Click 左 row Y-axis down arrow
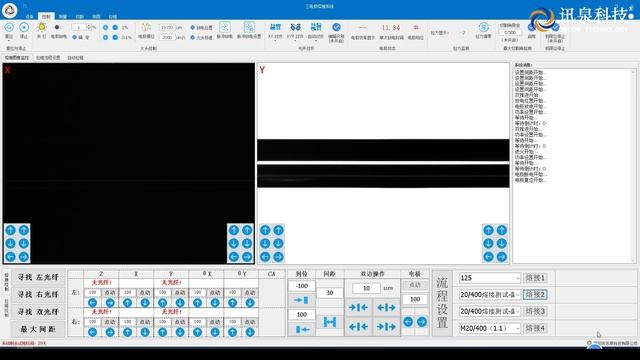 coord(180,303)
